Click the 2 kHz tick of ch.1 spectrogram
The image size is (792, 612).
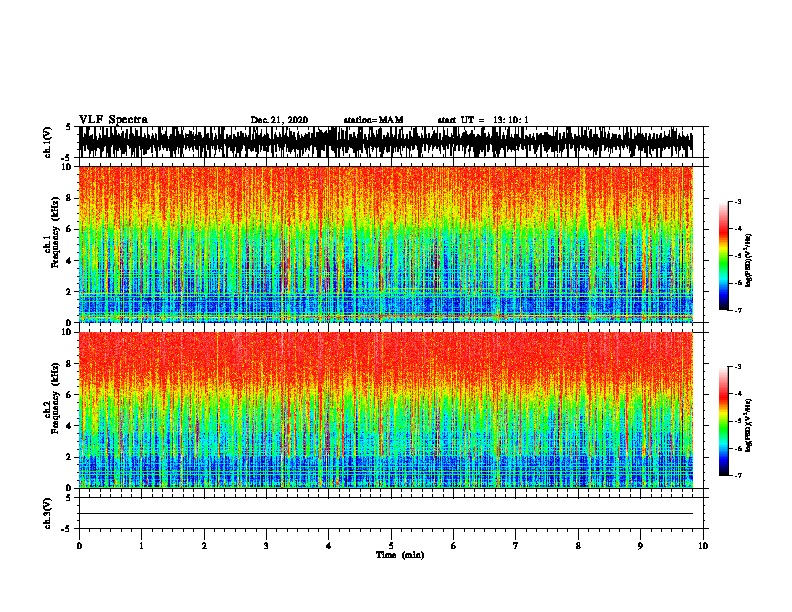(70, 291)
